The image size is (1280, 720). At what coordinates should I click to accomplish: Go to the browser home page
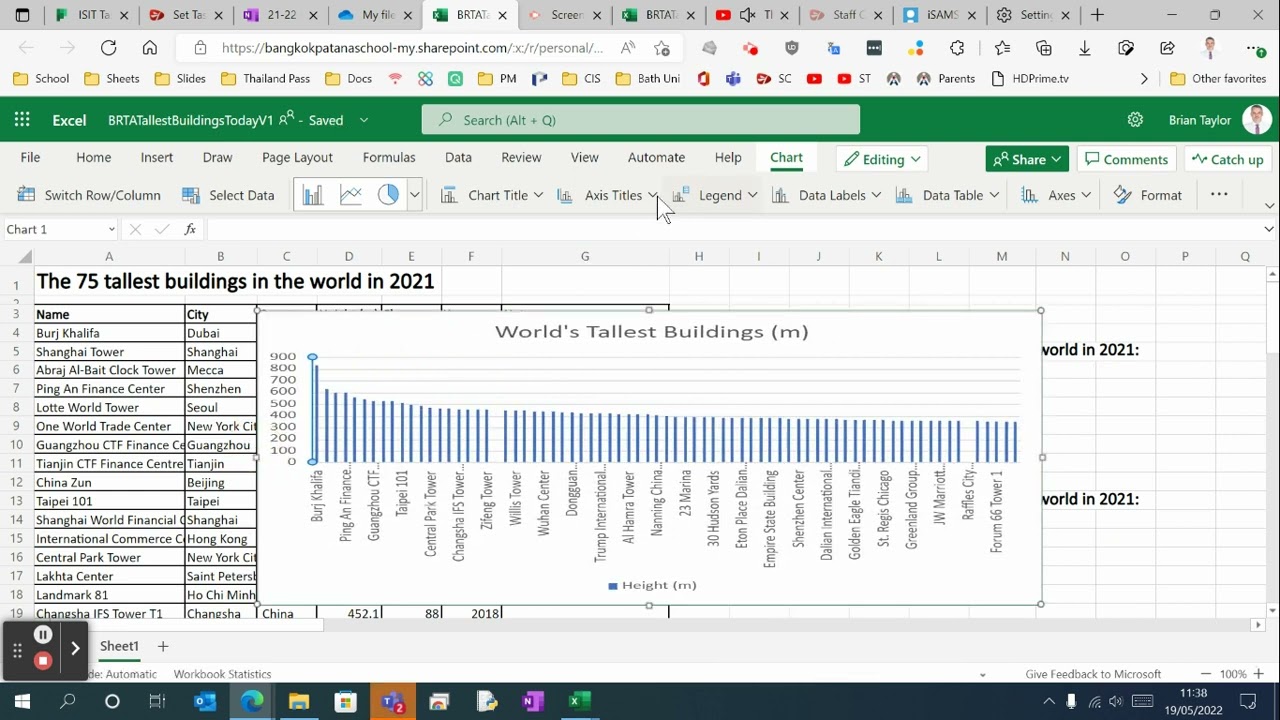pos(149,48)
